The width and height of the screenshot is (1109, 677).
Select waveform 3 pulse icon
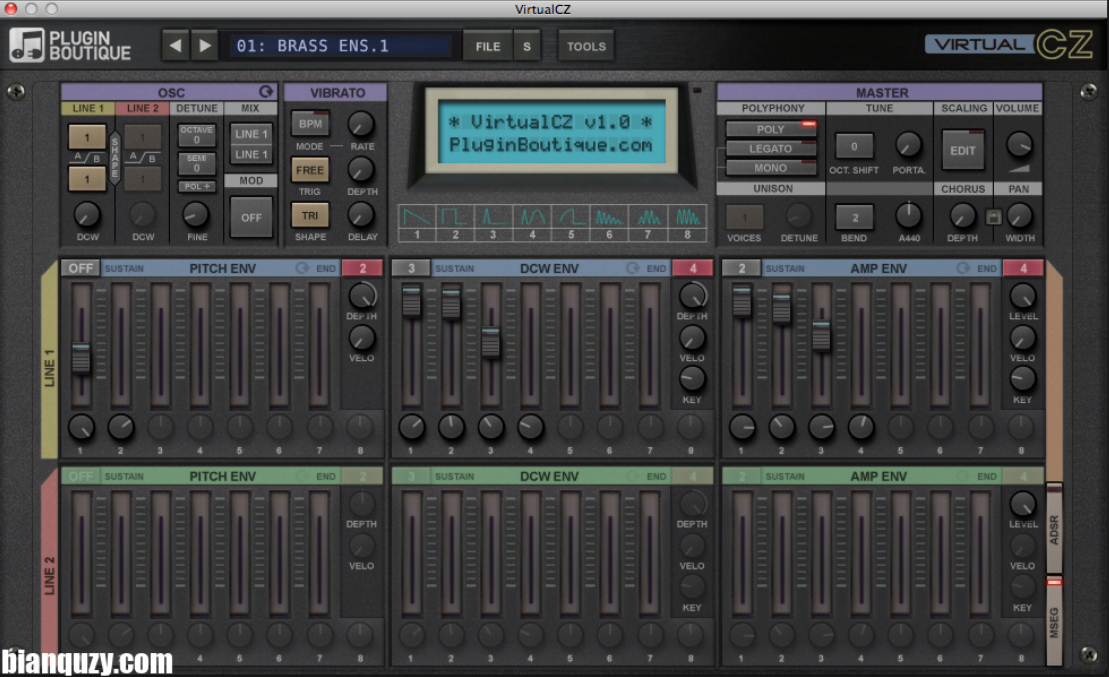click(x=493, y=216)
